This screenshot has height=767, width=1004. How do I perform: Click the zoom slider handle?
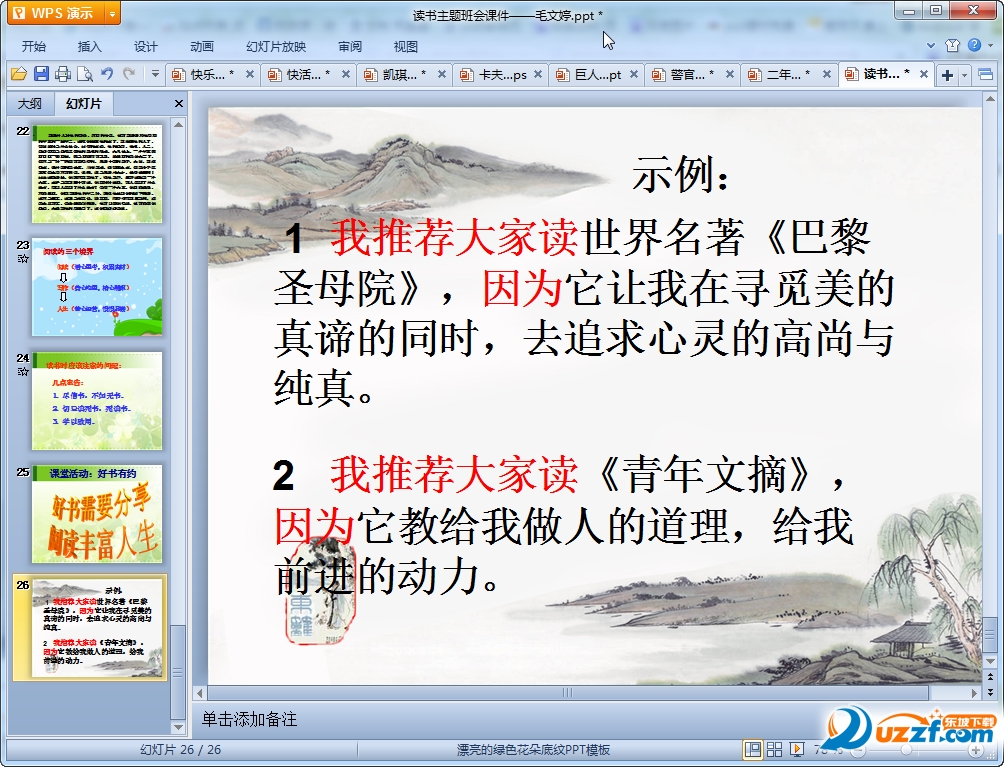905,750
